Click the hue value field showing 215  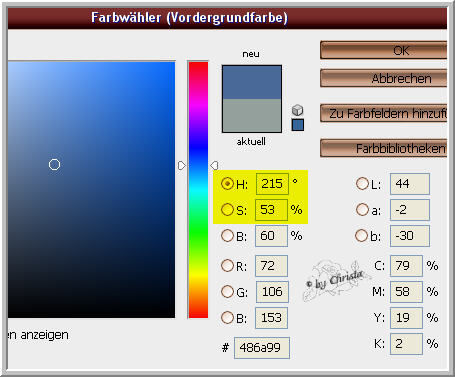click(x=272, y=184)
